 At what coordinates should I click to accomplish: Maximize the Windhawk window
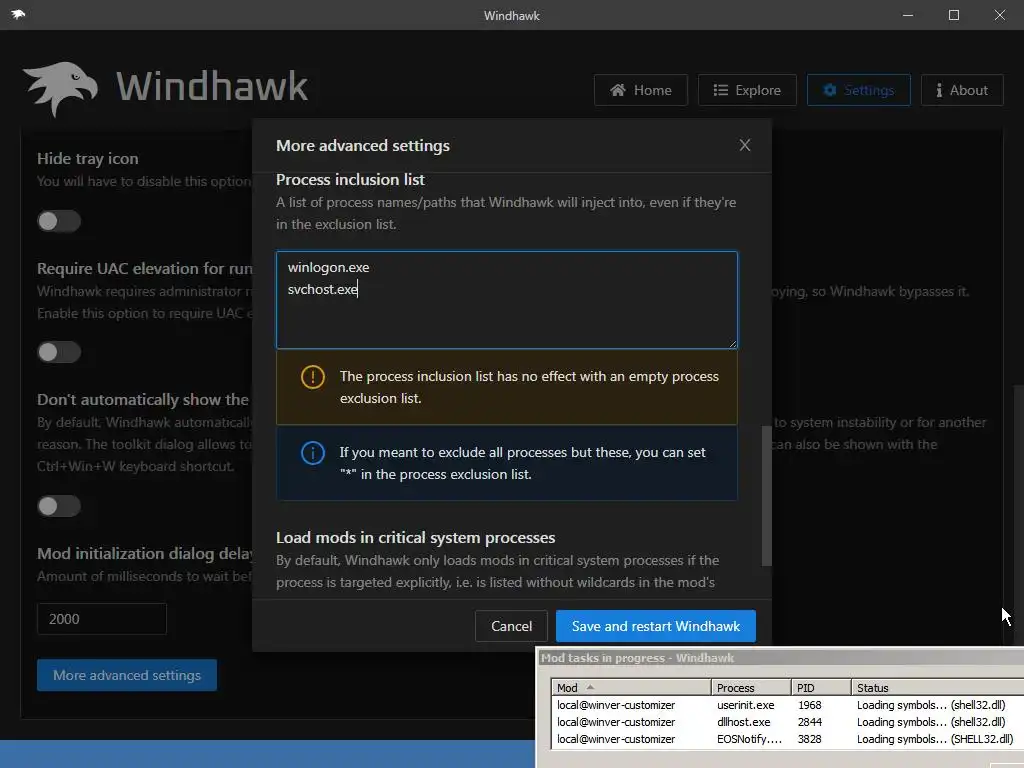click(953, 14)
